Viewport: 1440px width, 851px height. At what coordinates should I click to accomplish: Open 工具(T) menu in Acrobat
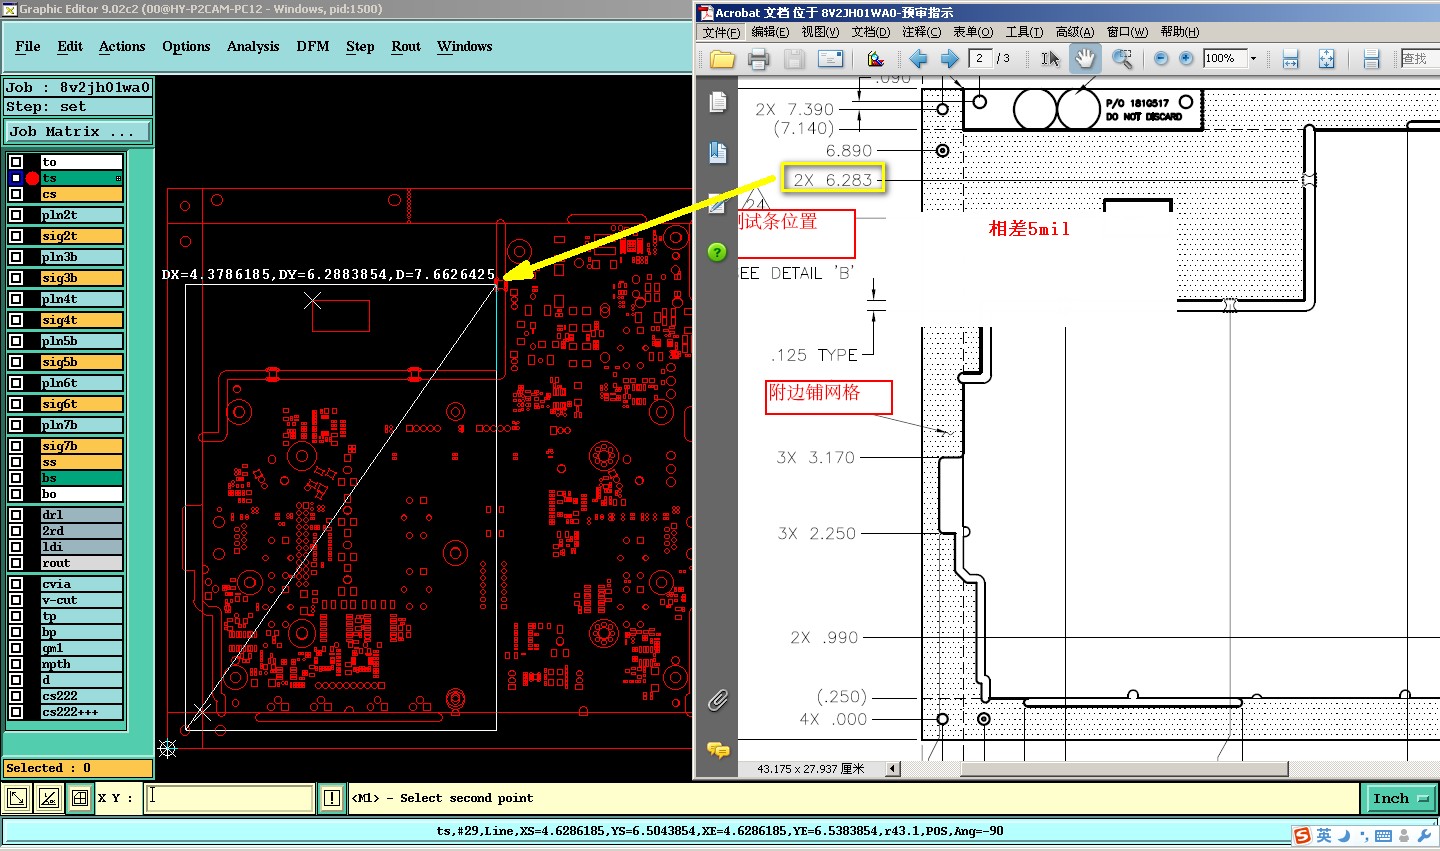pos(1024,32)
